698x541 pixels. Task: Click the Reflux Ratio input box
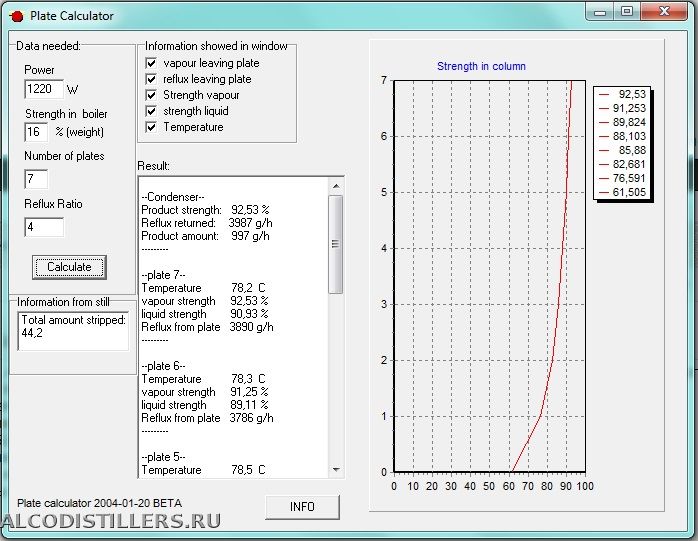(44, 227)
